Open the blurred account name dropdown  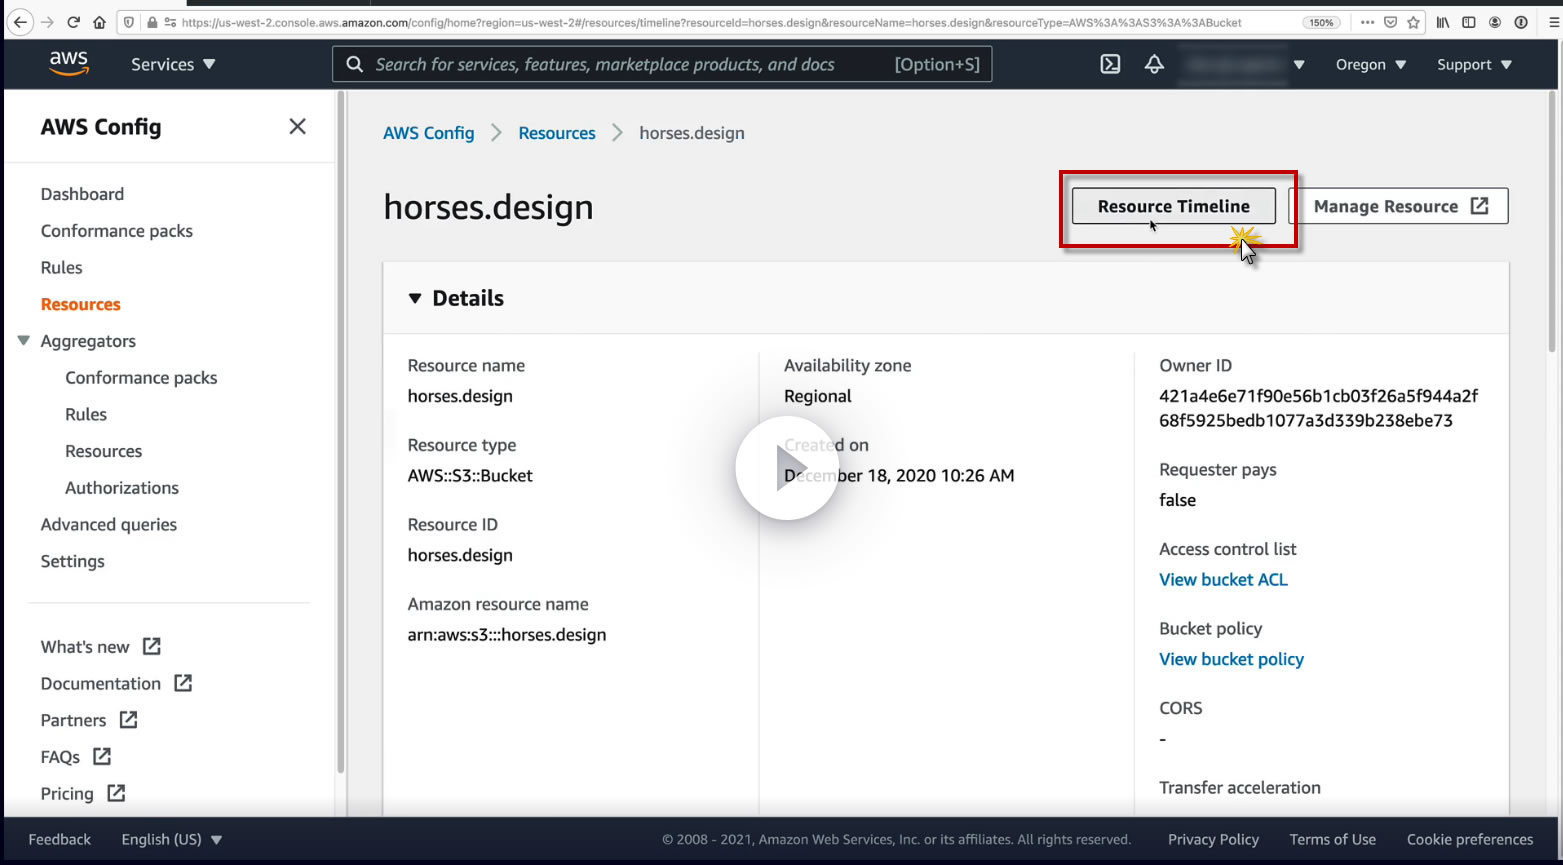click(x=1243, y=64)
